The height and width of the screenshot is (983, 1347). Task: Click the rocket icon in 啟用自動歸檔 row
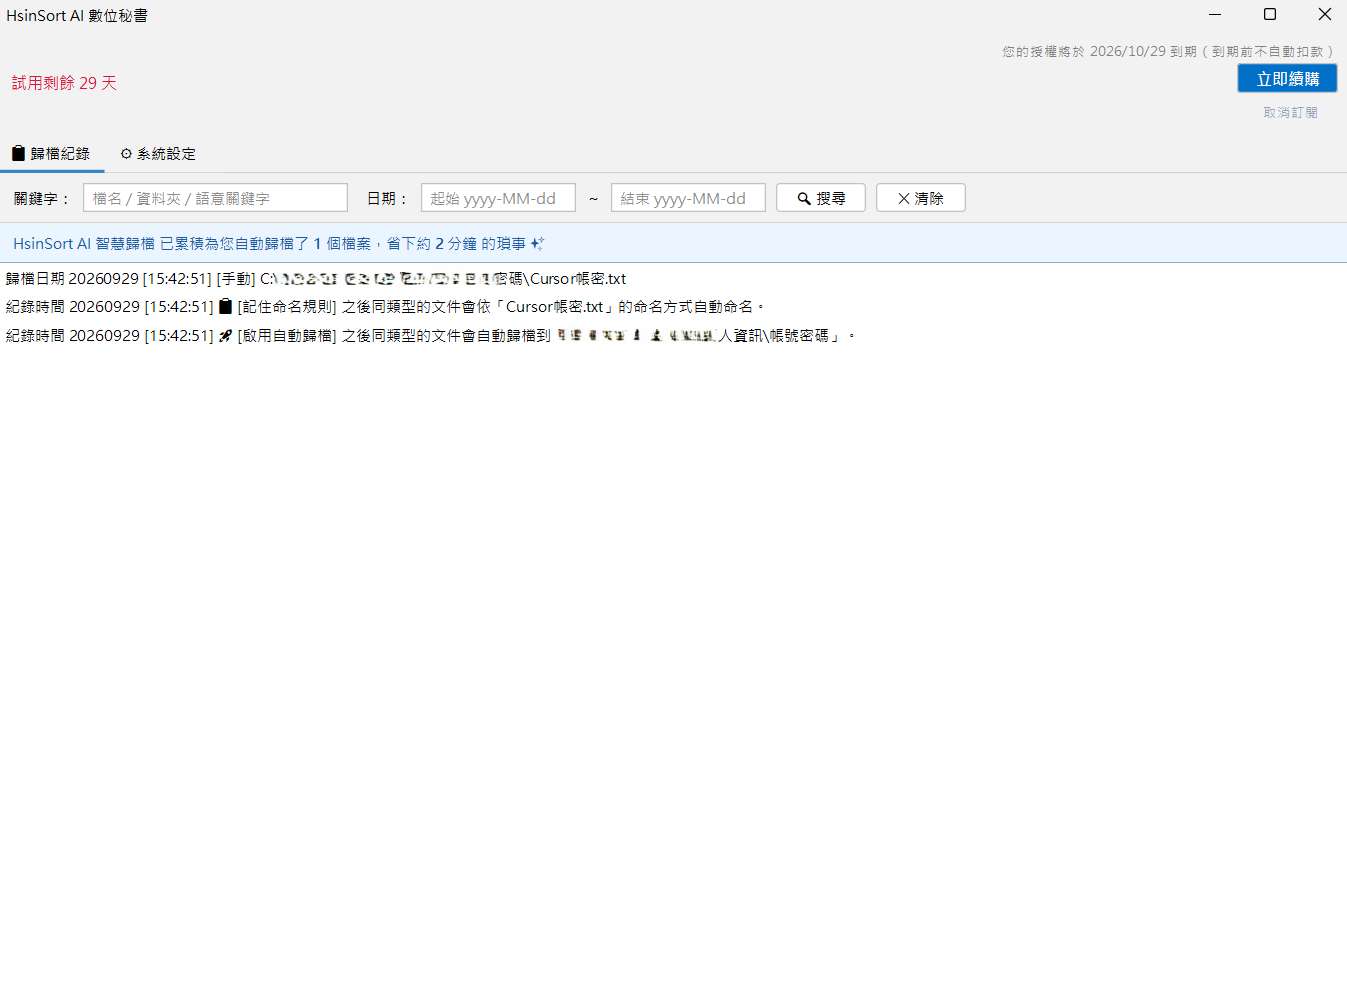click(225, 336)
